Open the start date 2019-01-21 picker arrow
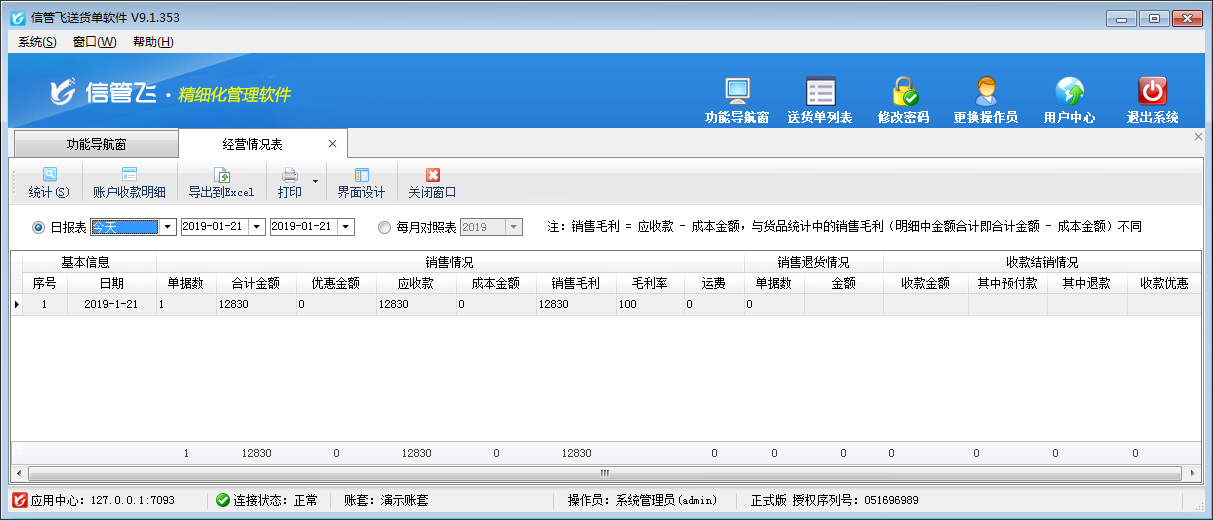The height and width of the screenshot is (520, 1213). (x=257, y=228)
